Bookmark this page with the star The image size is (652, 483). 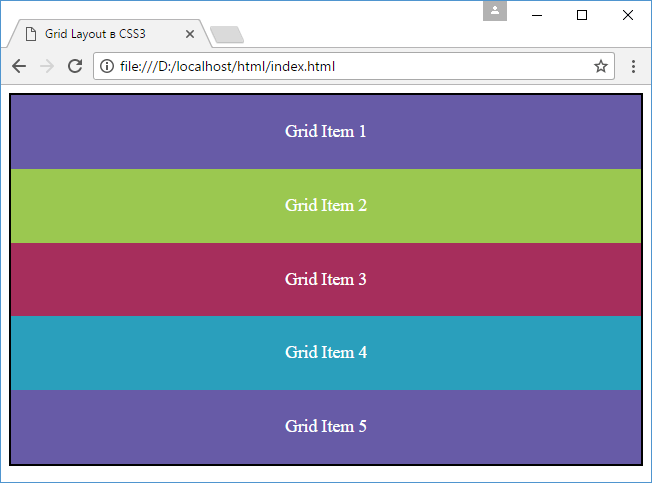click(600, 67)
